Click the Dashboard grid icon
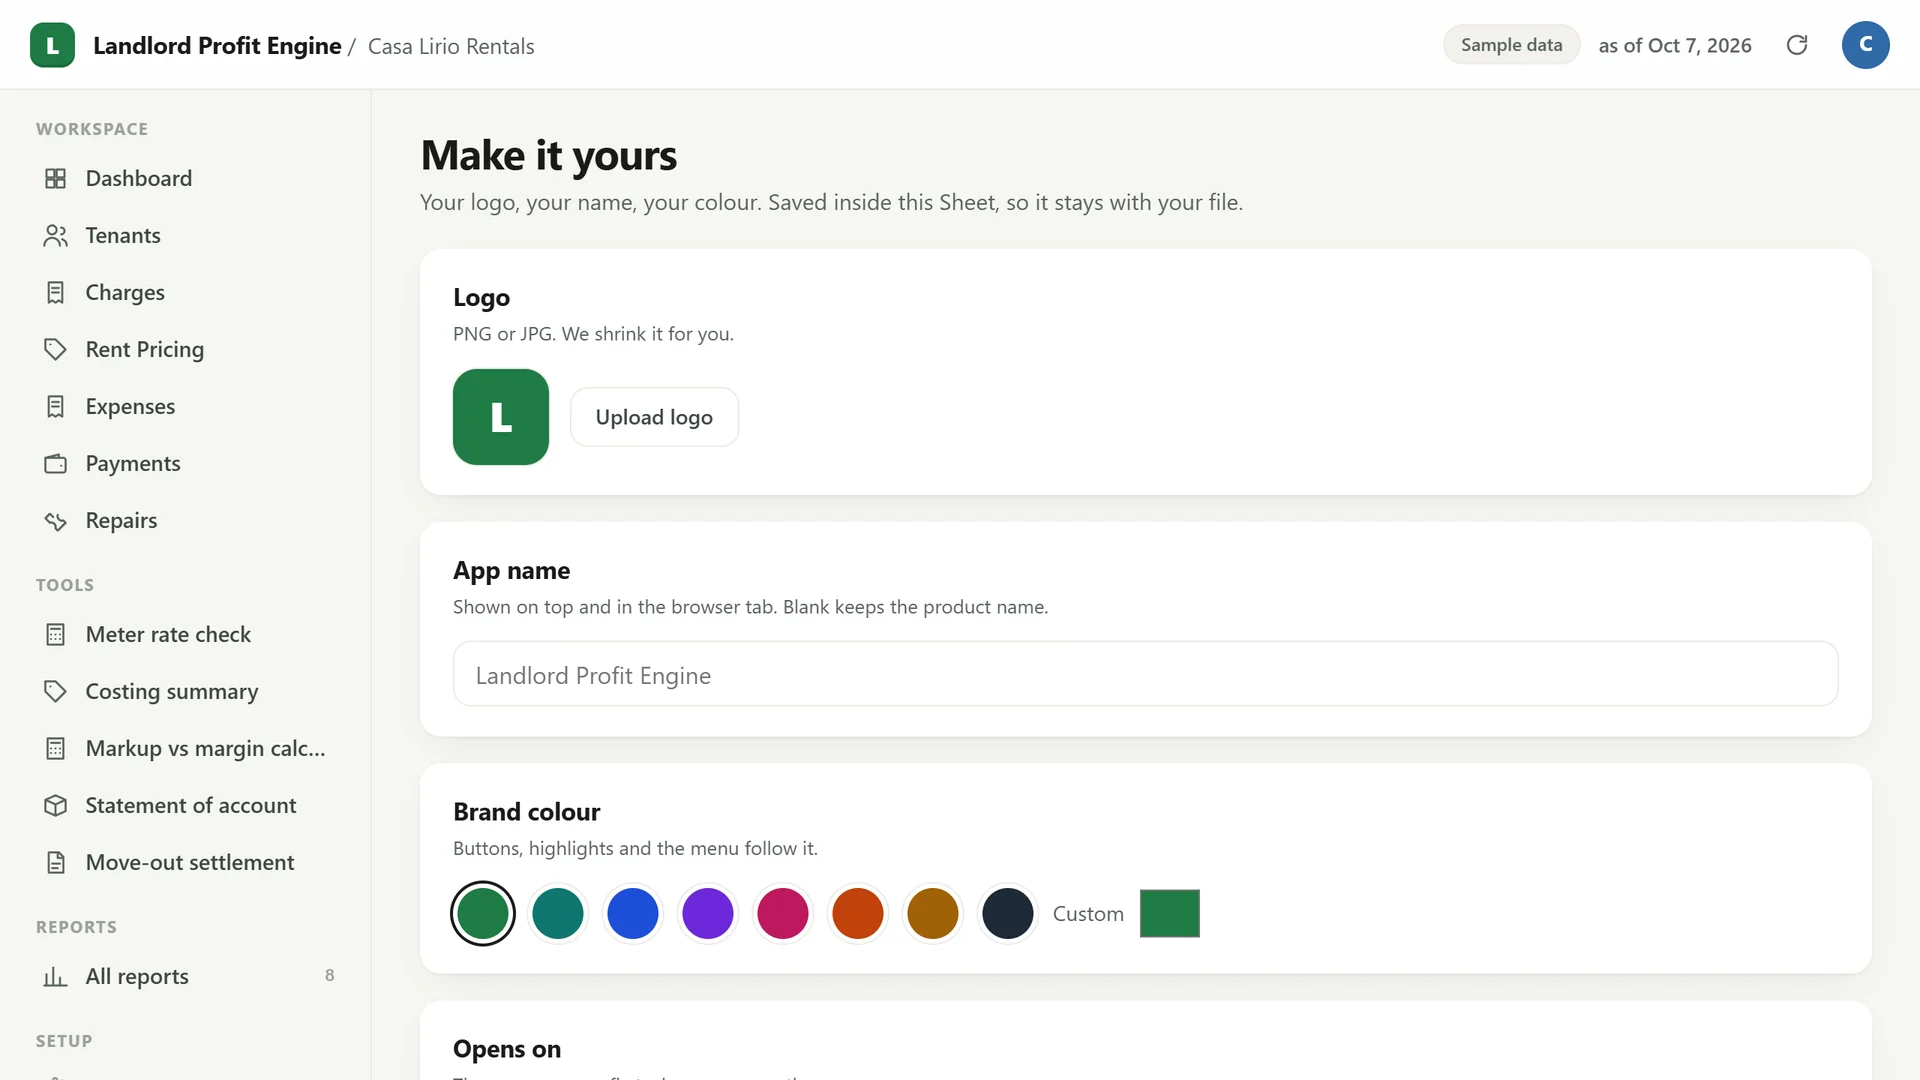 [56, 178]
